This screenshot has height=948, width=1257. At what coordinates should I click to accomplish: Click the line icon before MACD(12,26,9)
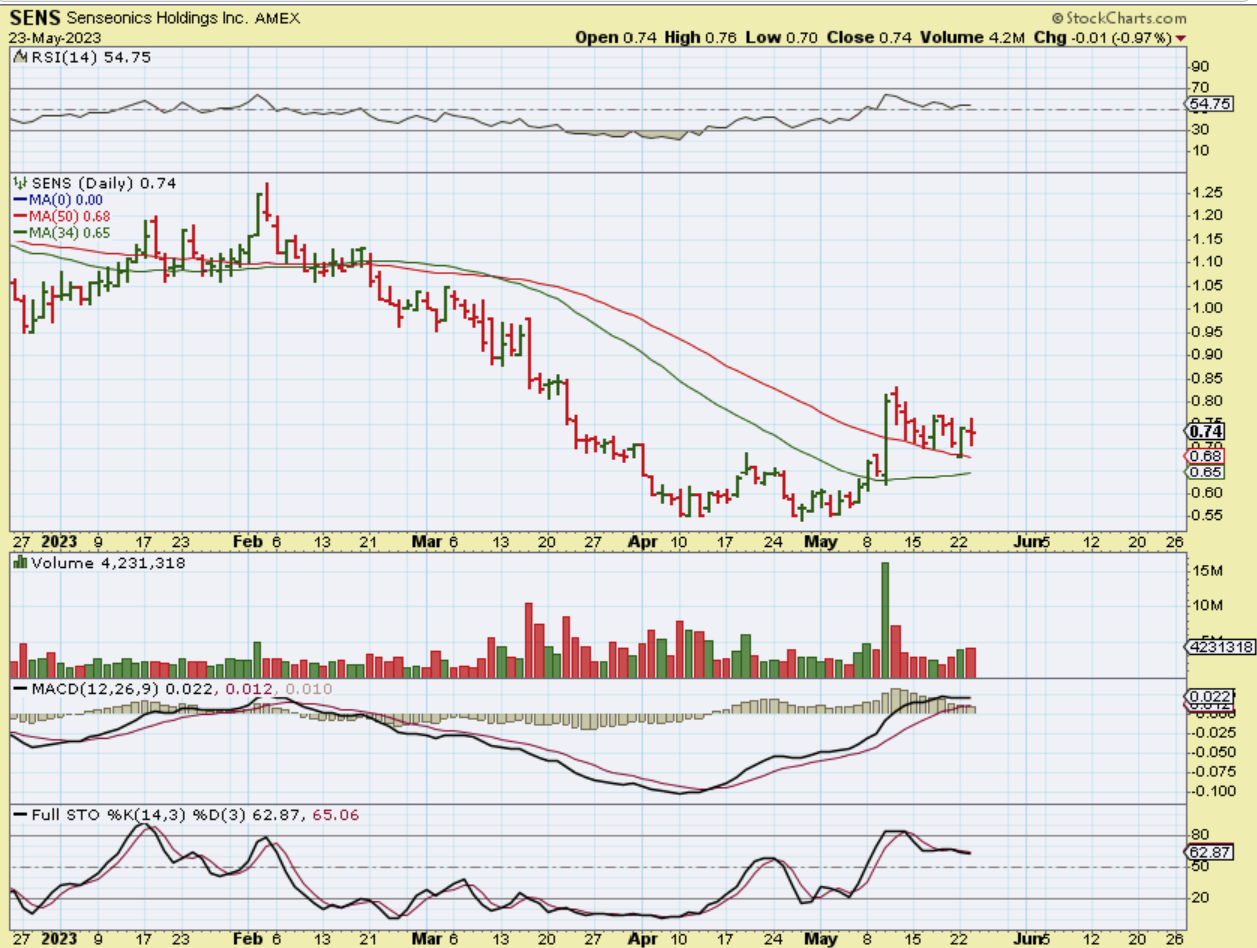(20, 689)
